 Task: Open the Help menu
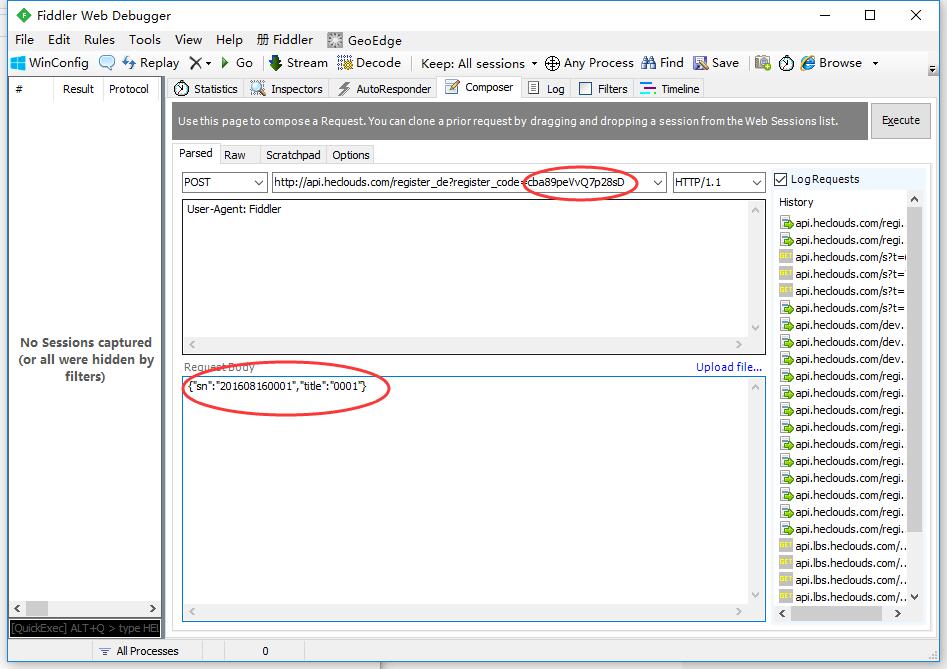(x=230, y=40)
